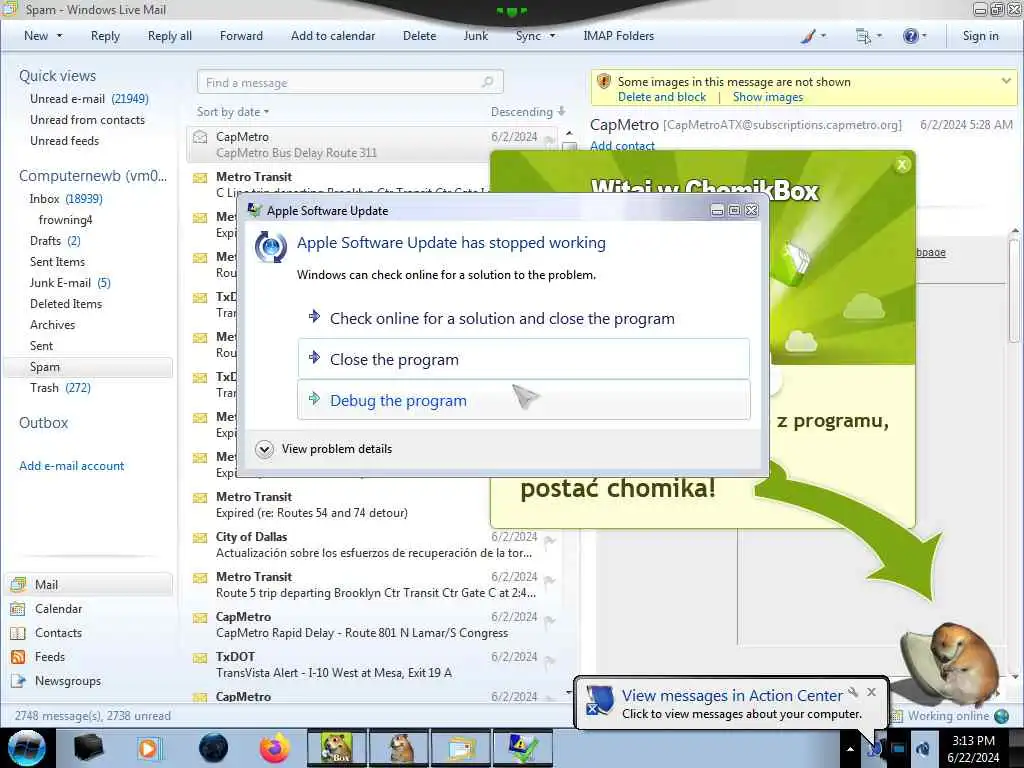1024x768 pixels.
Task: Open IMAP Folders
Action: point(618,36)
